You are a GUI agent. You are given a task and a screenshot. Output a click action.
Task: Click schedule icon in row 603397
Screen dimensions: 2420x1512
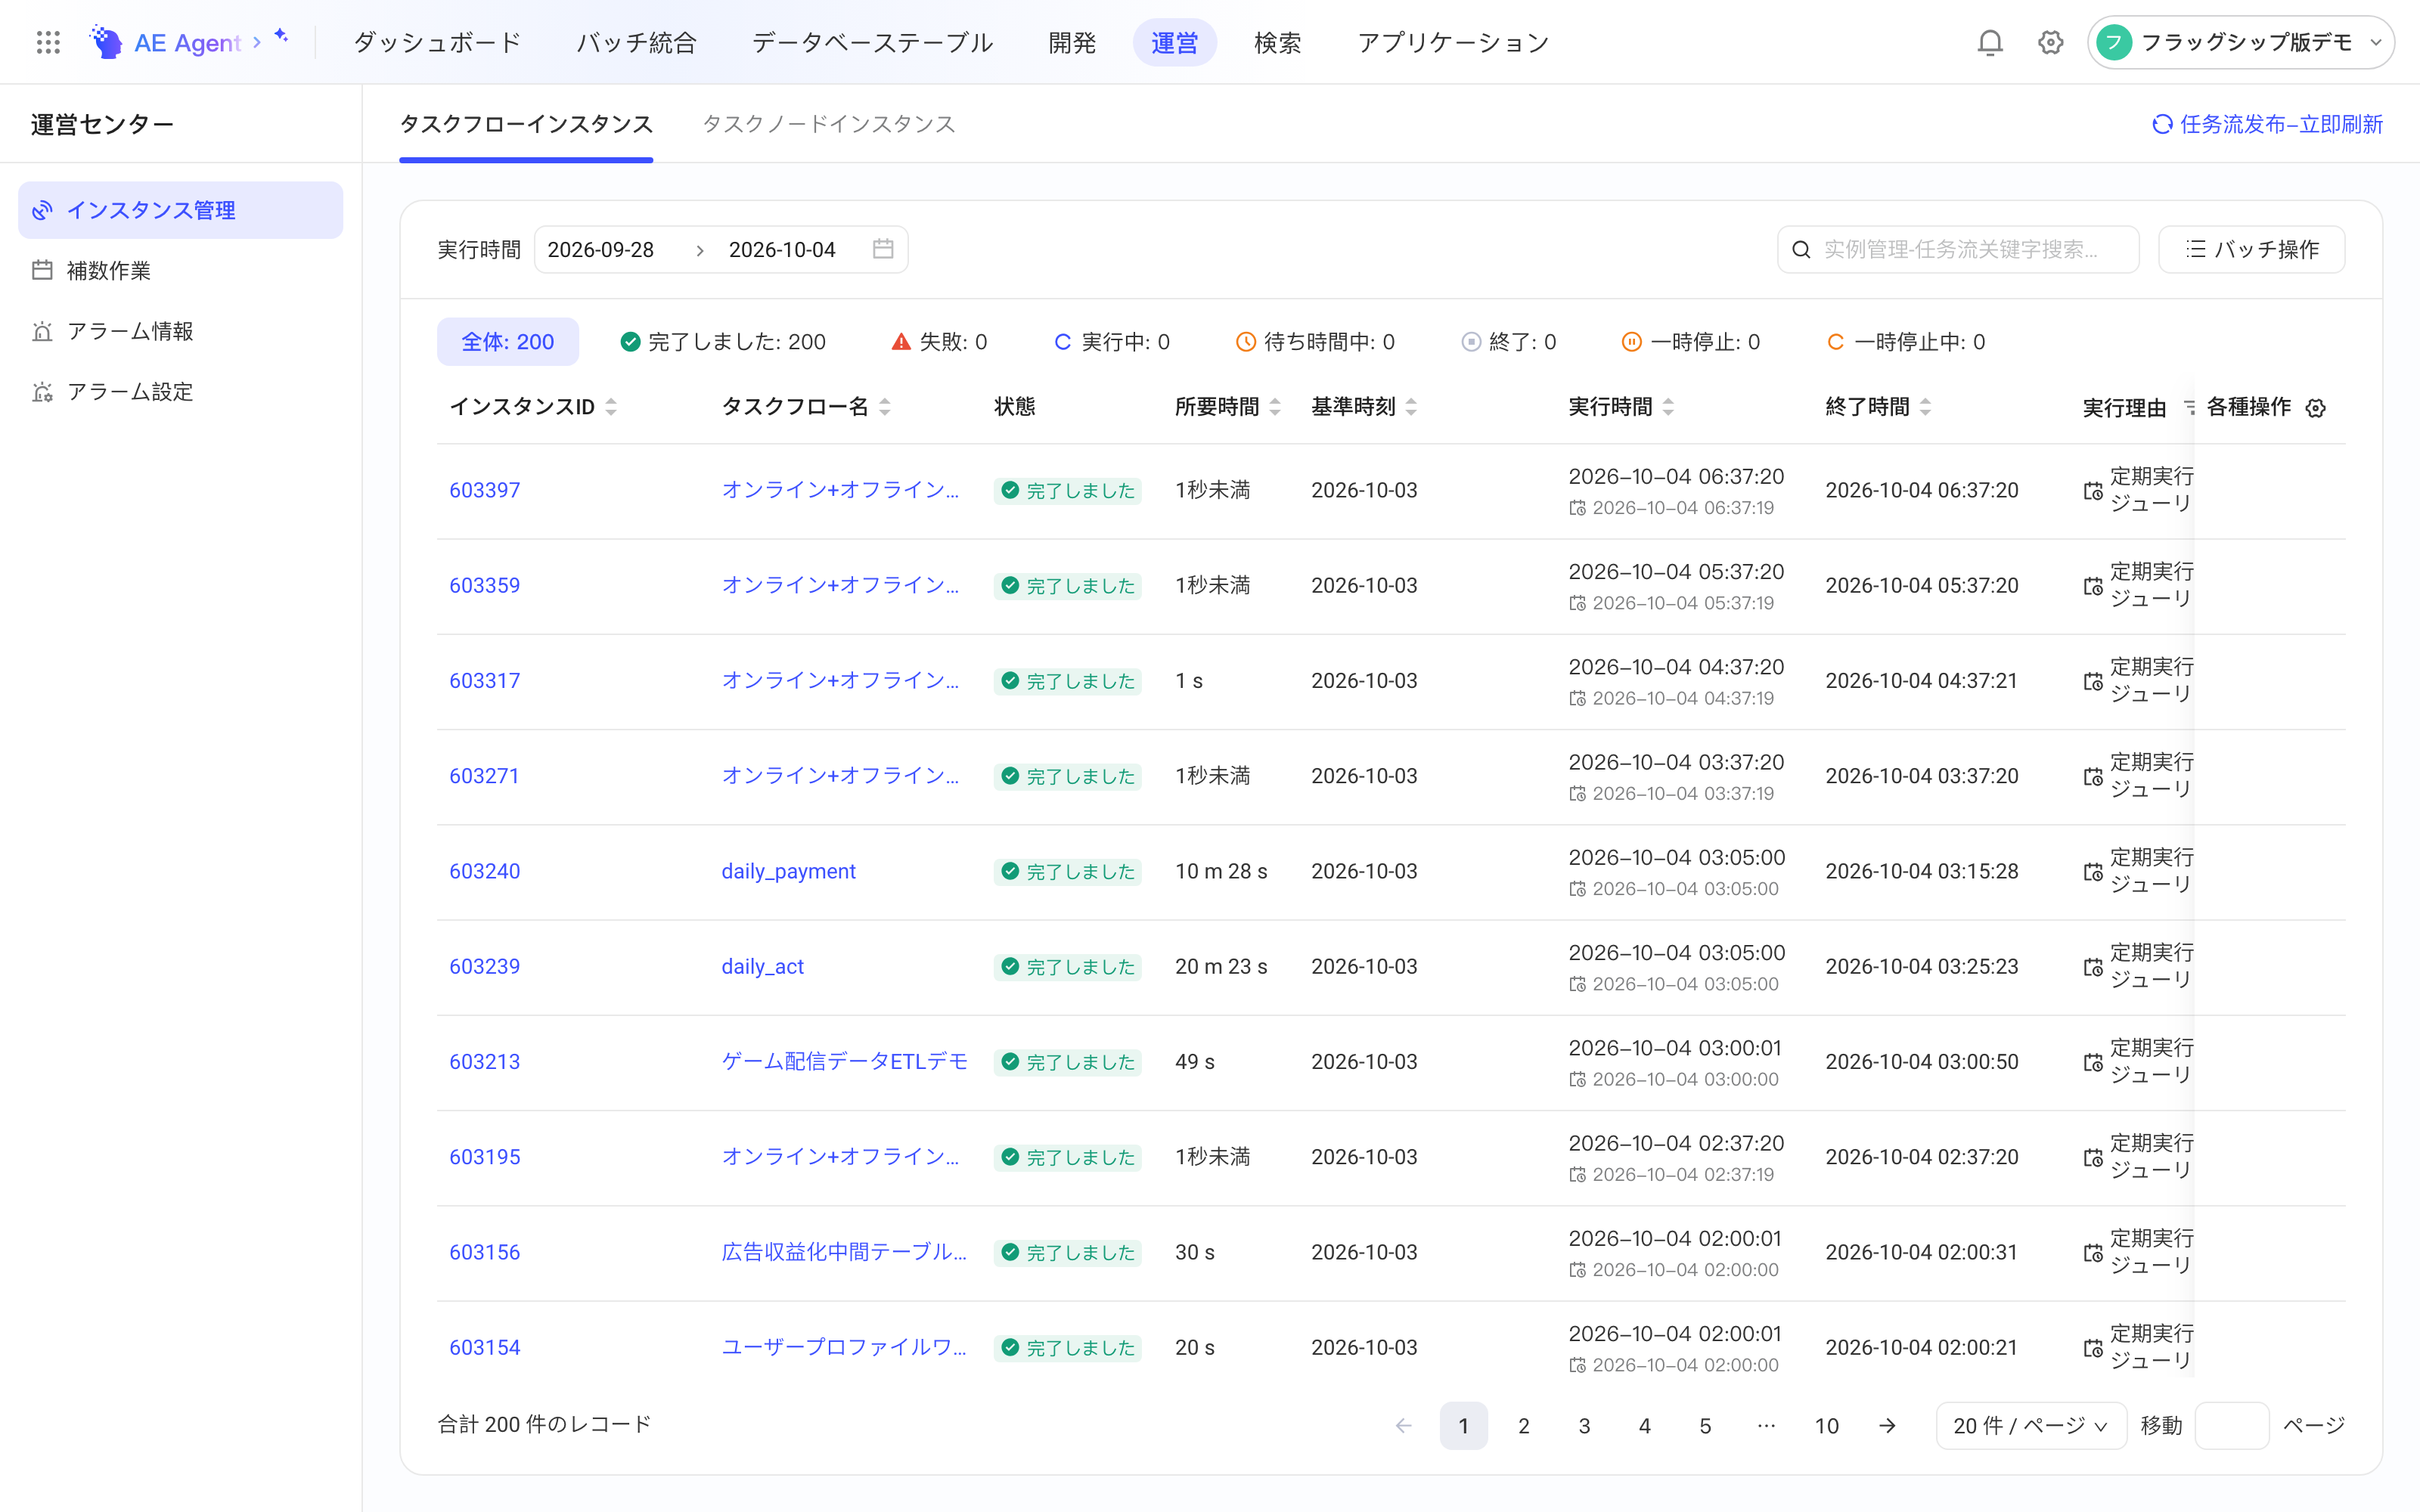2093,491
